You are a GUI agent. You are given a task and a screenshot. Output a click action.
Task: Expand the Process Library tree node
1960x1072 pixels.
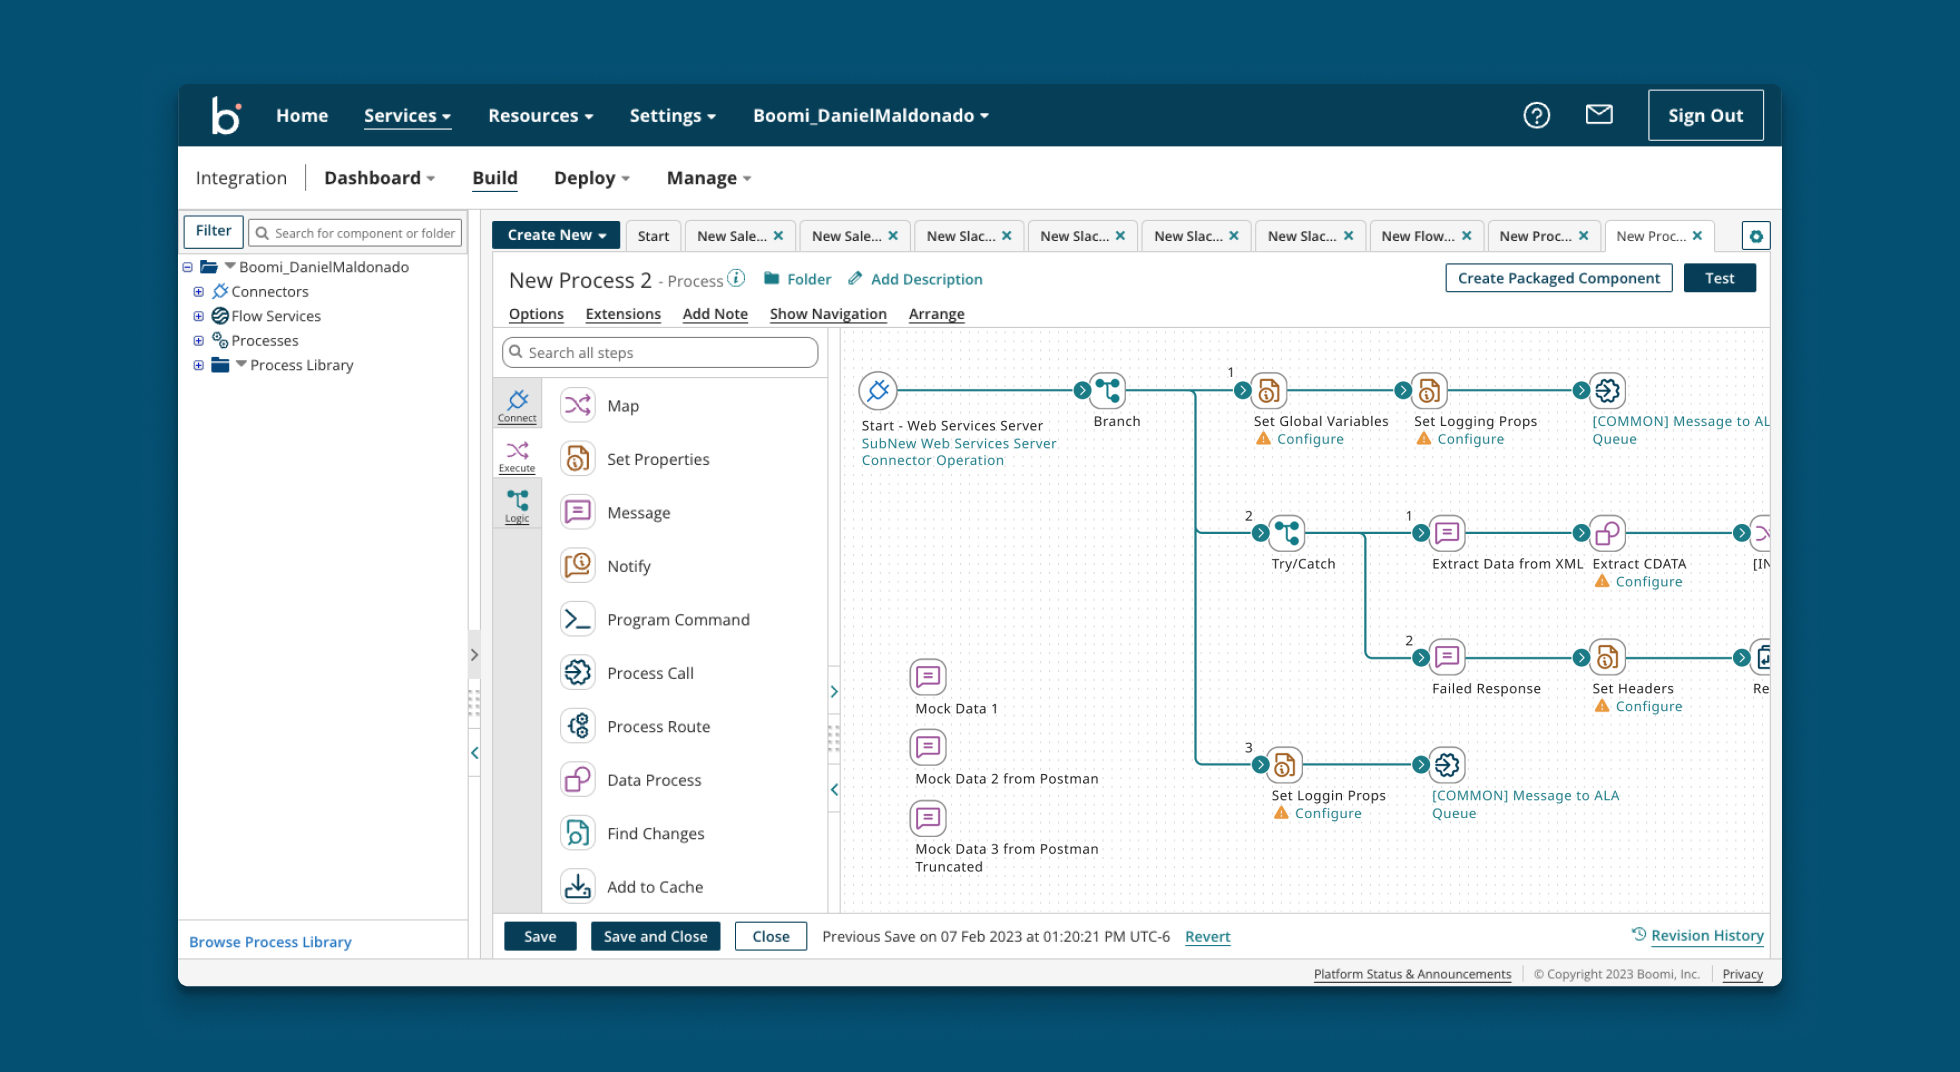[198, 365]
